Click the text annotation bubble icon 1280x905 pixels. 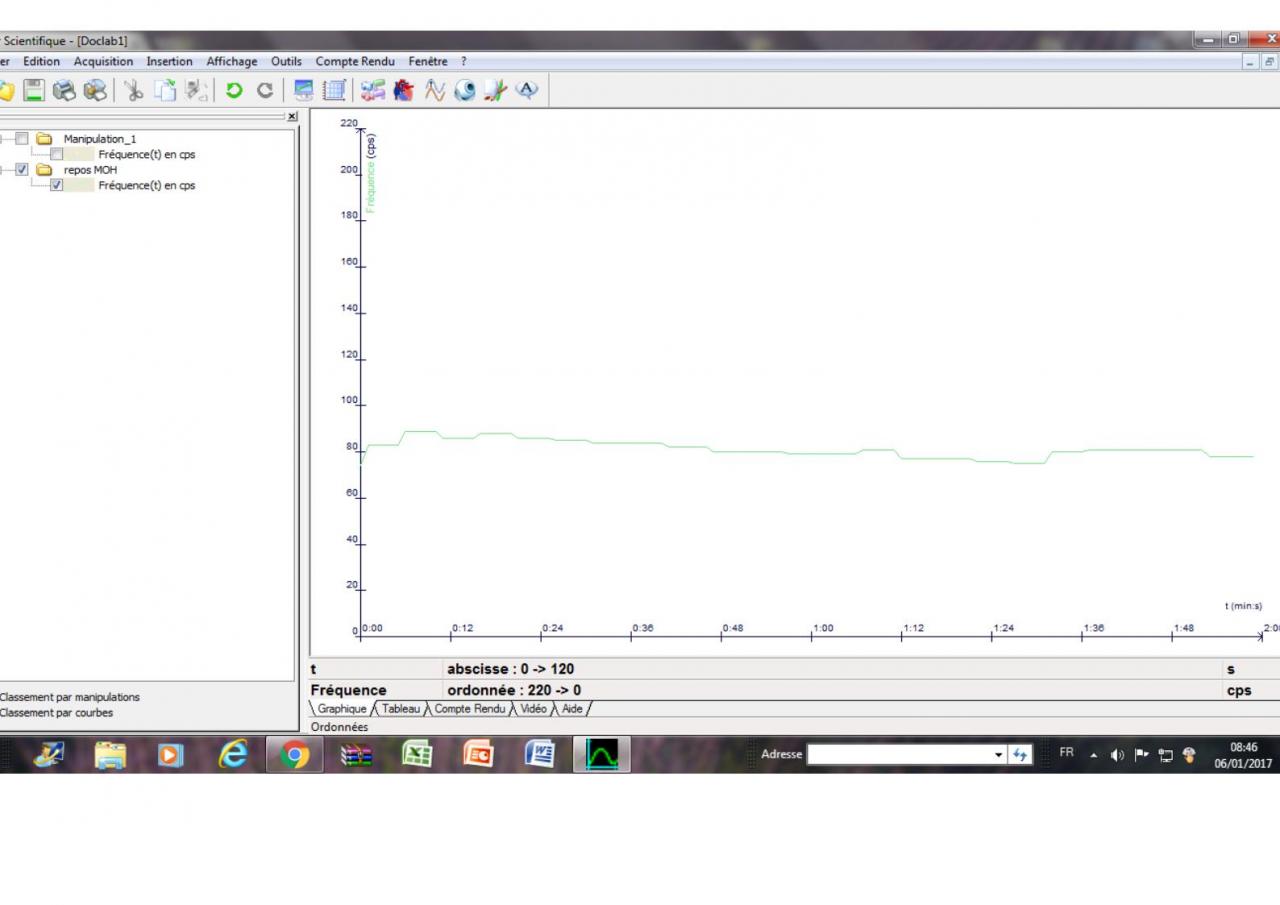coord(527,91)
